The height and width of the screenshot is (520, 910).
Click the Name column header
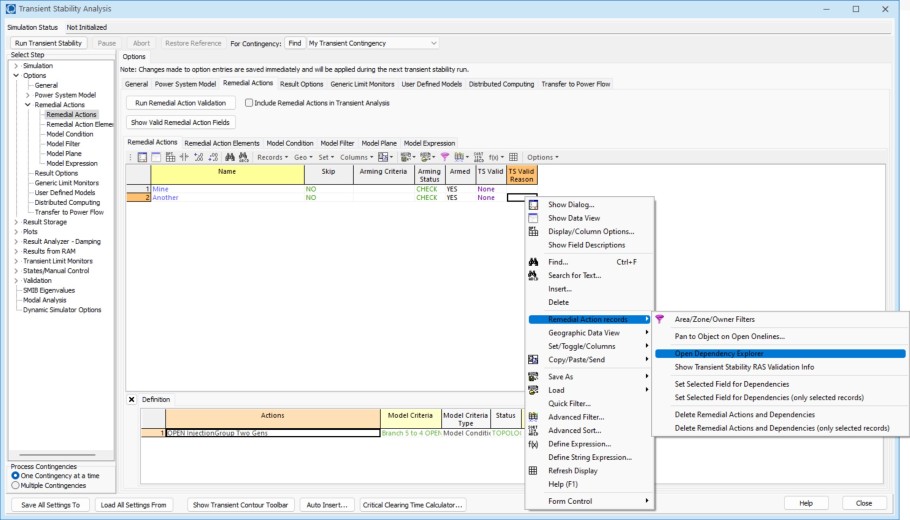[x=227, y=172]
